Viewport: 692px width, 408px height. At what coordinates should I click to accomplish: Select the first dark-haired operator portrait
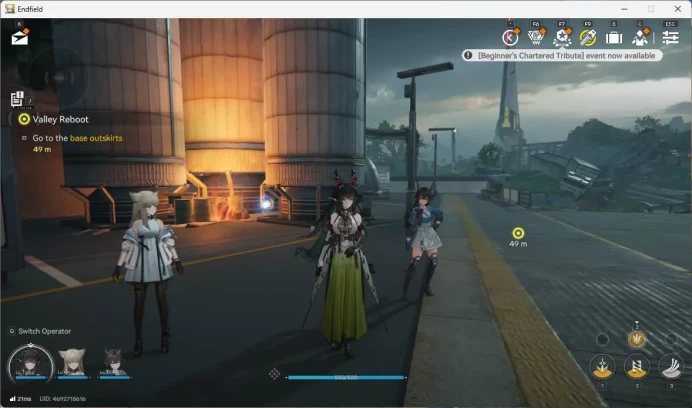pyautogui.click(x=30, y=366)
